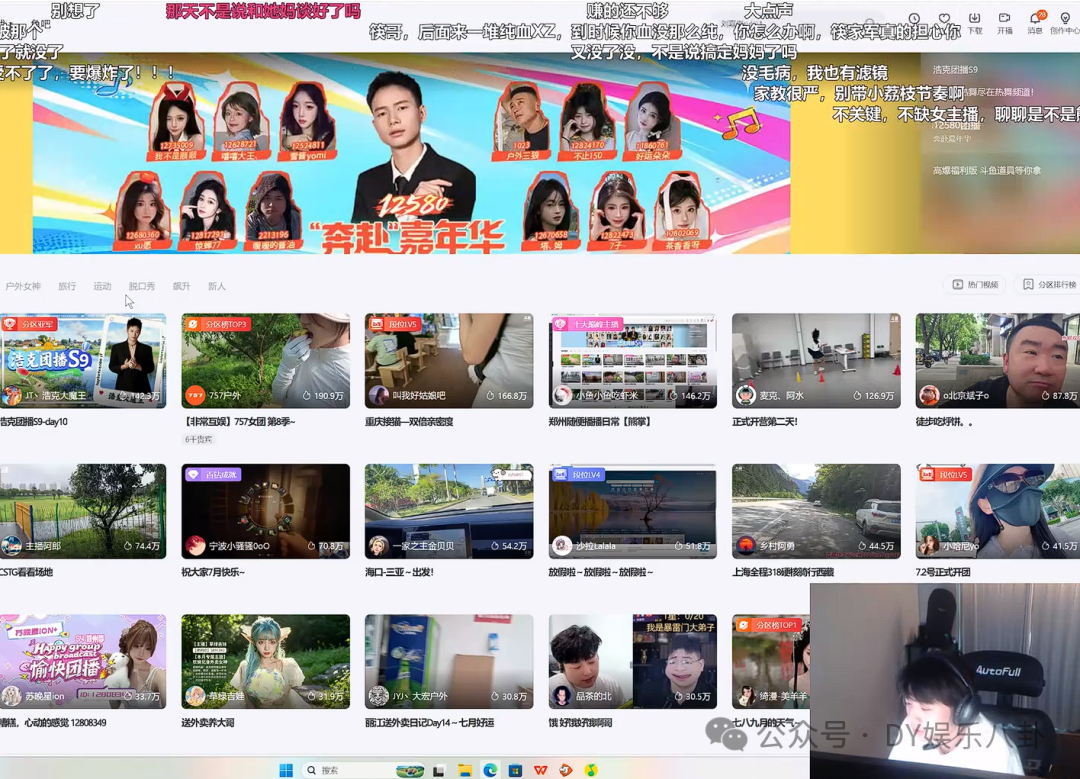Open the 脱口秀 tab
The width and height of the screenshot is (1080, 779).
pyautogui.click(x=141, y=286)
